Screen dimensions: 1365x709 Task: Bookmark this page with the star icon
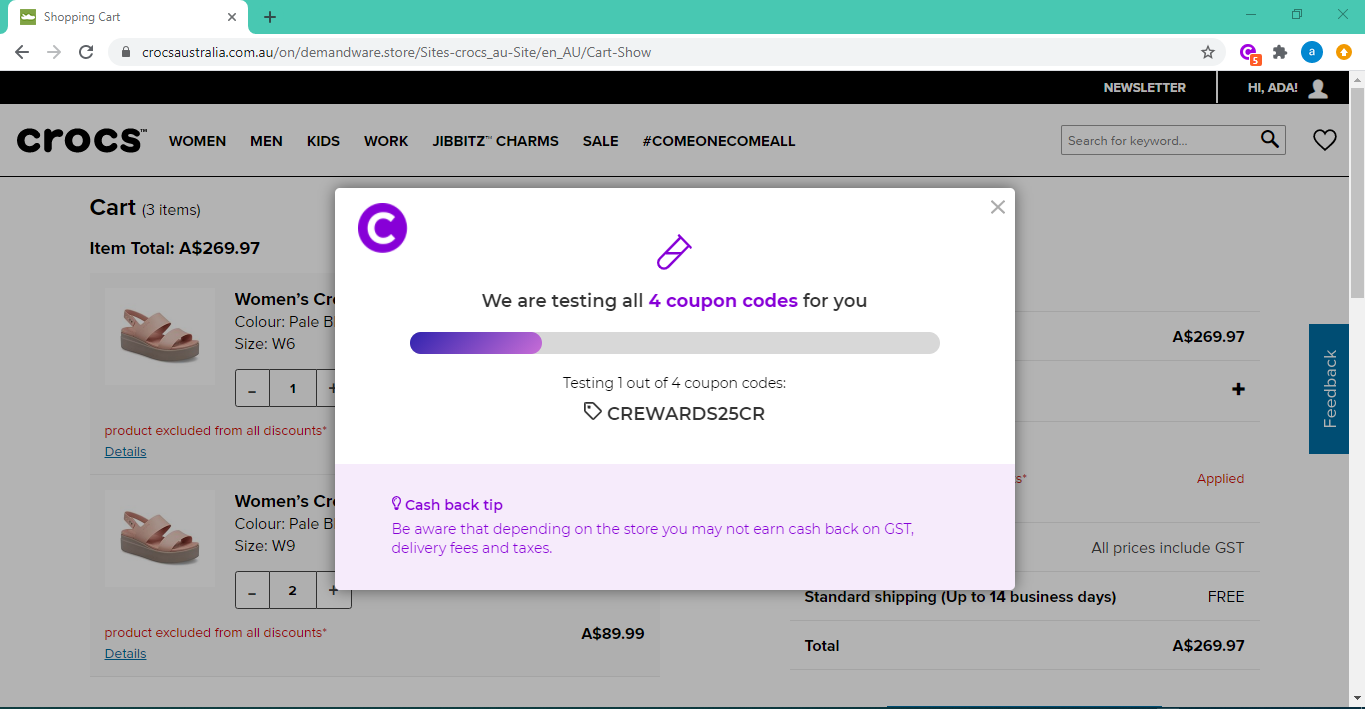[1207, 52]
